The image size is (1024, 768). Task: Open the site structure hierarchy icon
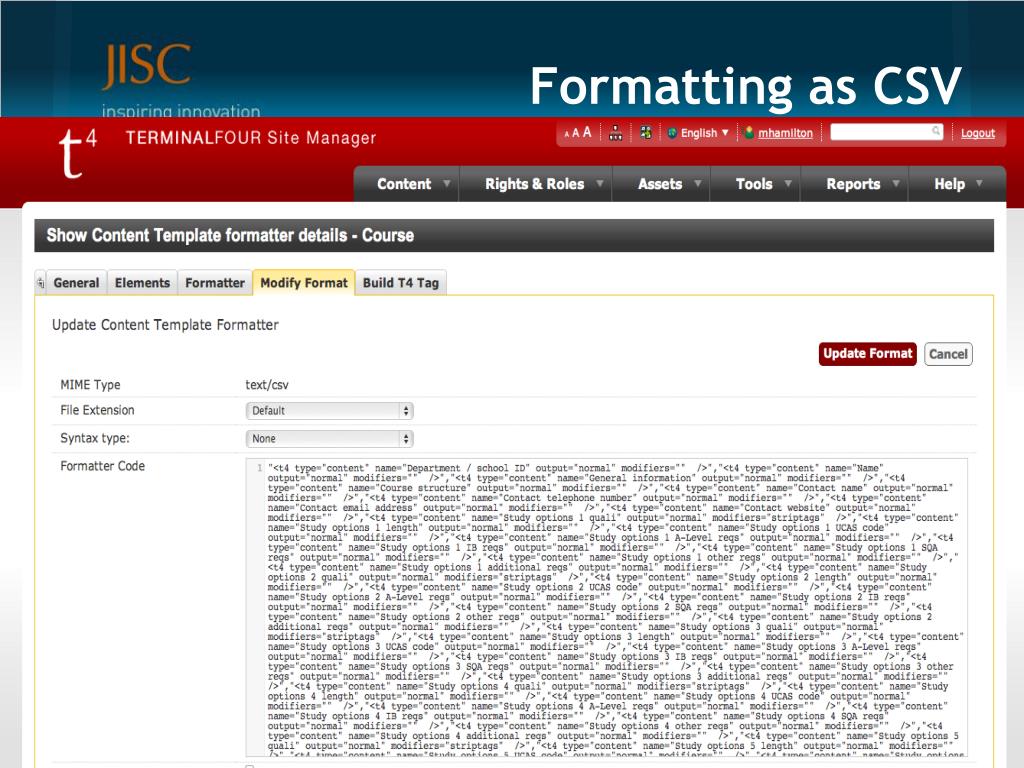coord(615,133)
